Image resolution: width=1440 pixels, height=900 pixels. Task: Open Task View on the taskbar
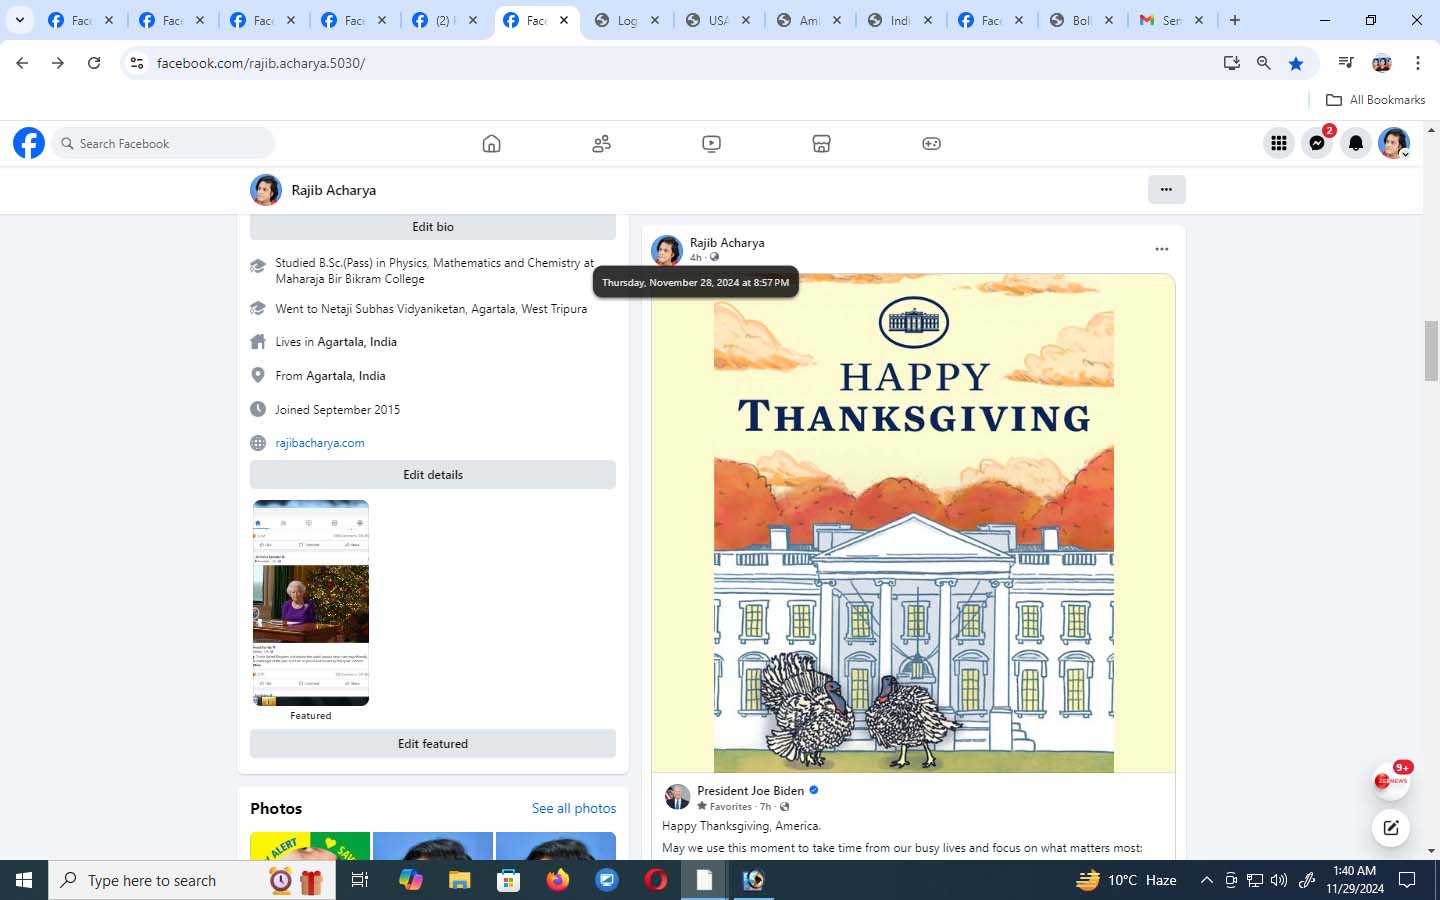[x=360, y=880]
